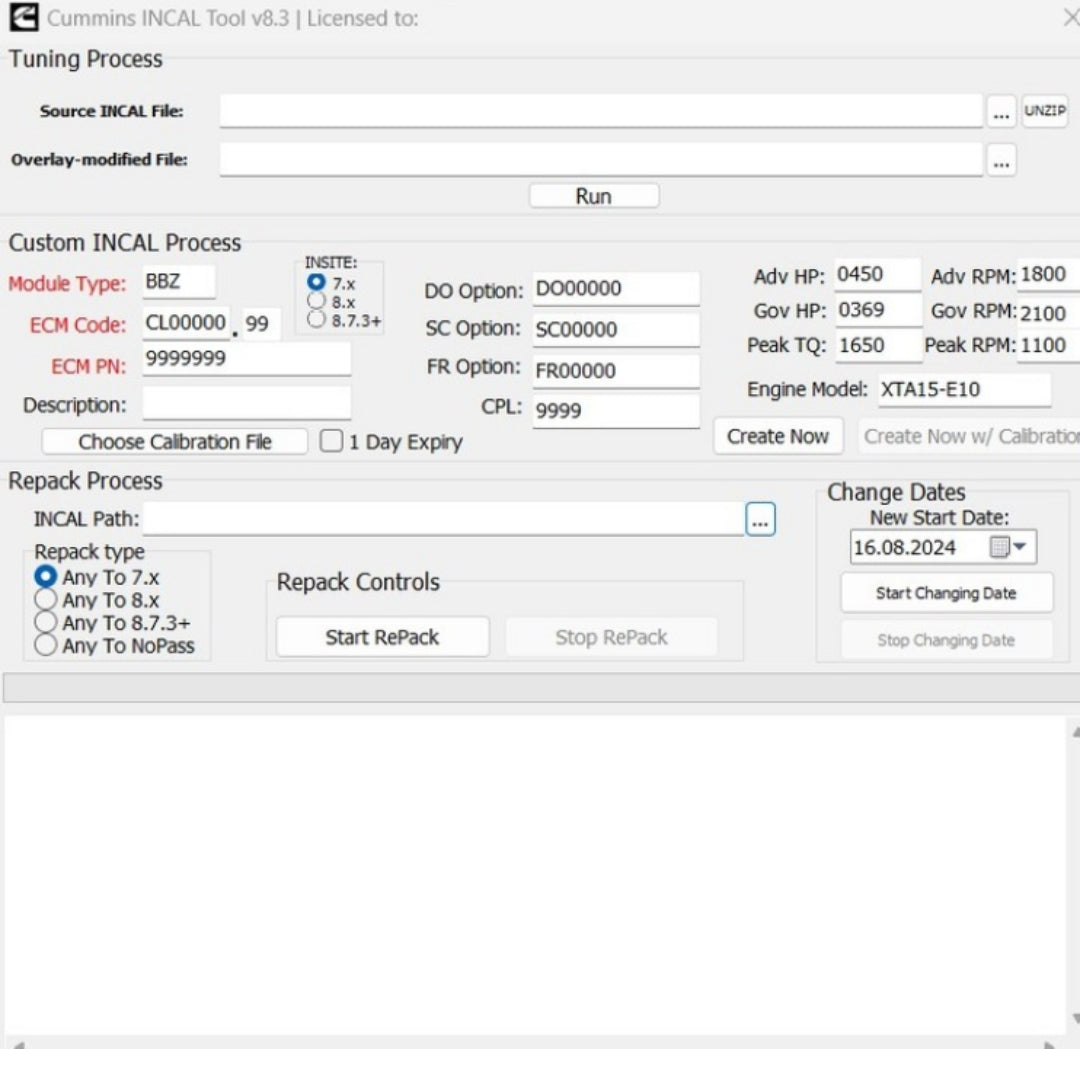This screenshot has width=1080, height=1080.
Task: Click the 'Custom INCAL Process' section heading
Action: click(125, 243)
